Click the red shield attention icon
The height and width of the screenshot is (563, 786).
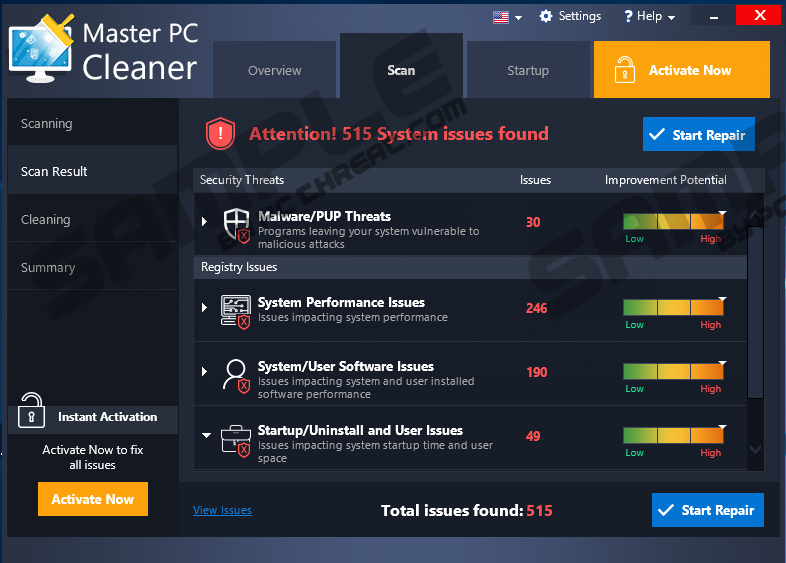[220, 134]
